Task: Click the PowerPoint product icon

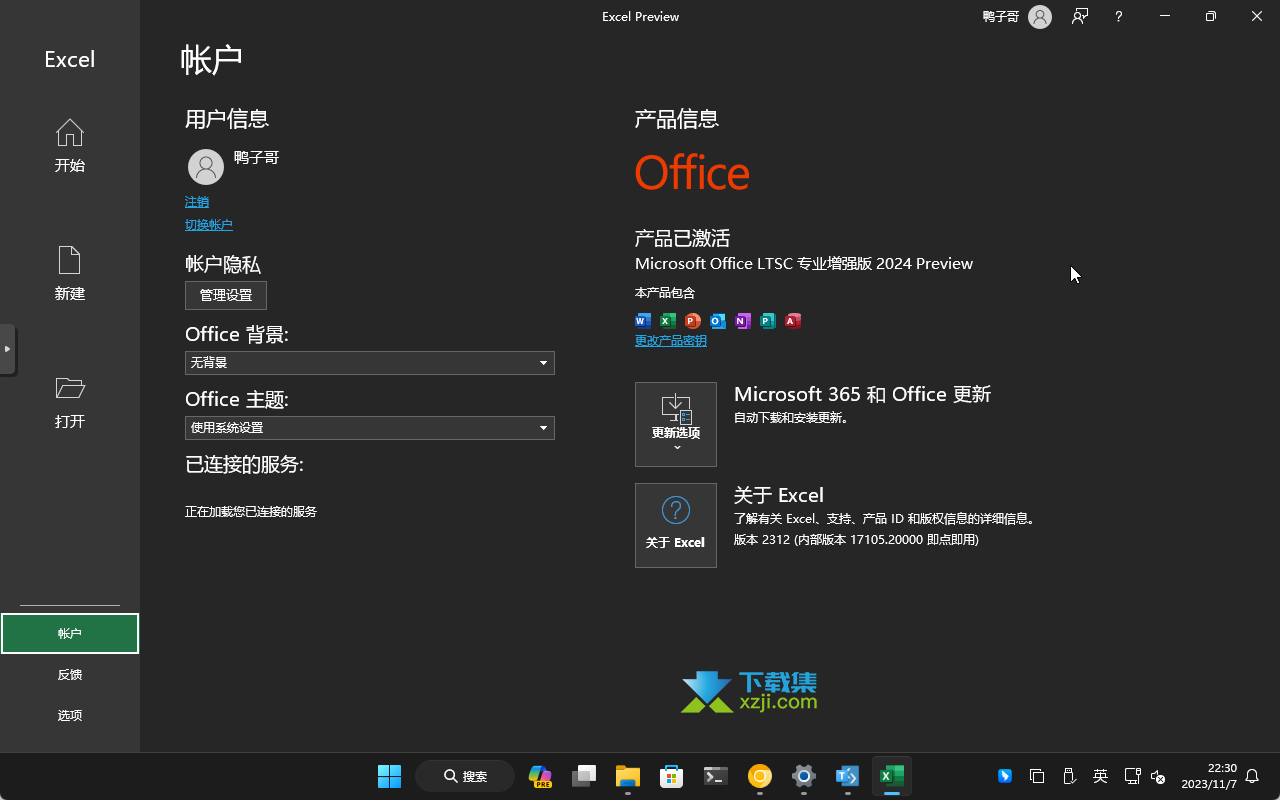Action: tap(693, 321)
